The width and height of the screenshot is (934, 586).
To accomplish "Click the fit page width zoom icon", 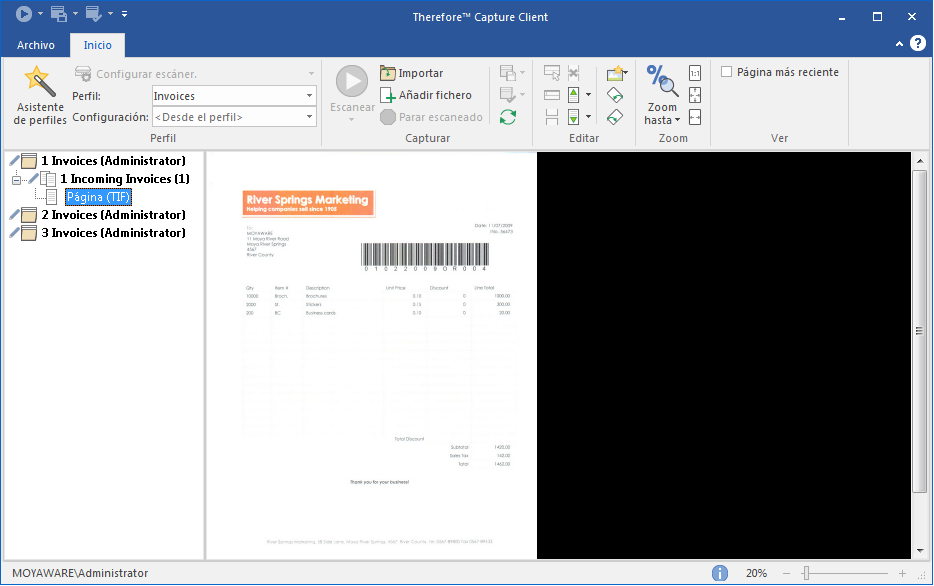I will [x=695, y=117].
